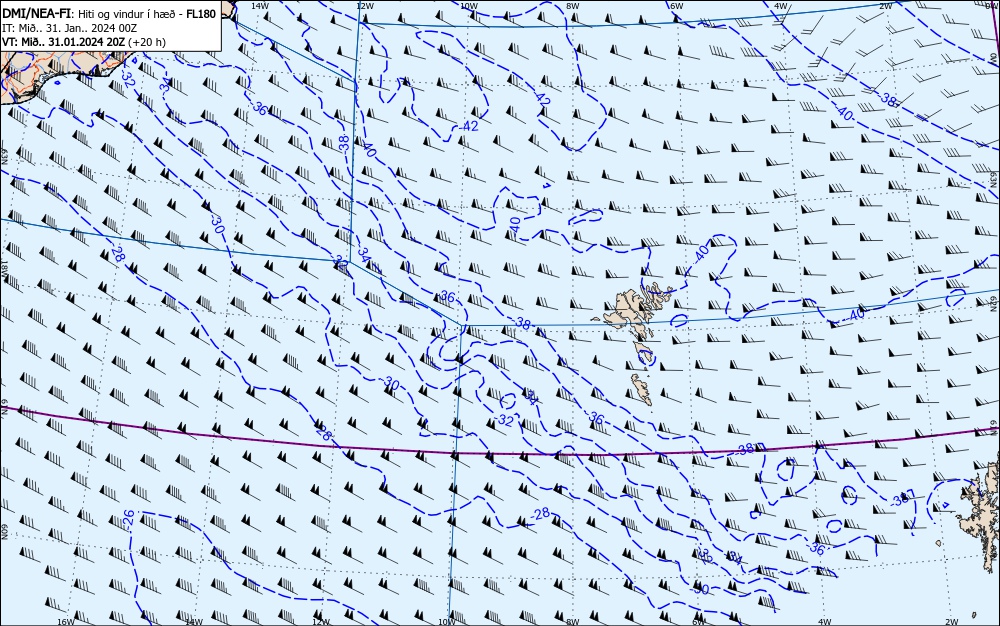Click the '(+20 h)' forecast offset text
This screenshot has height=626, width=1000.
147,42
